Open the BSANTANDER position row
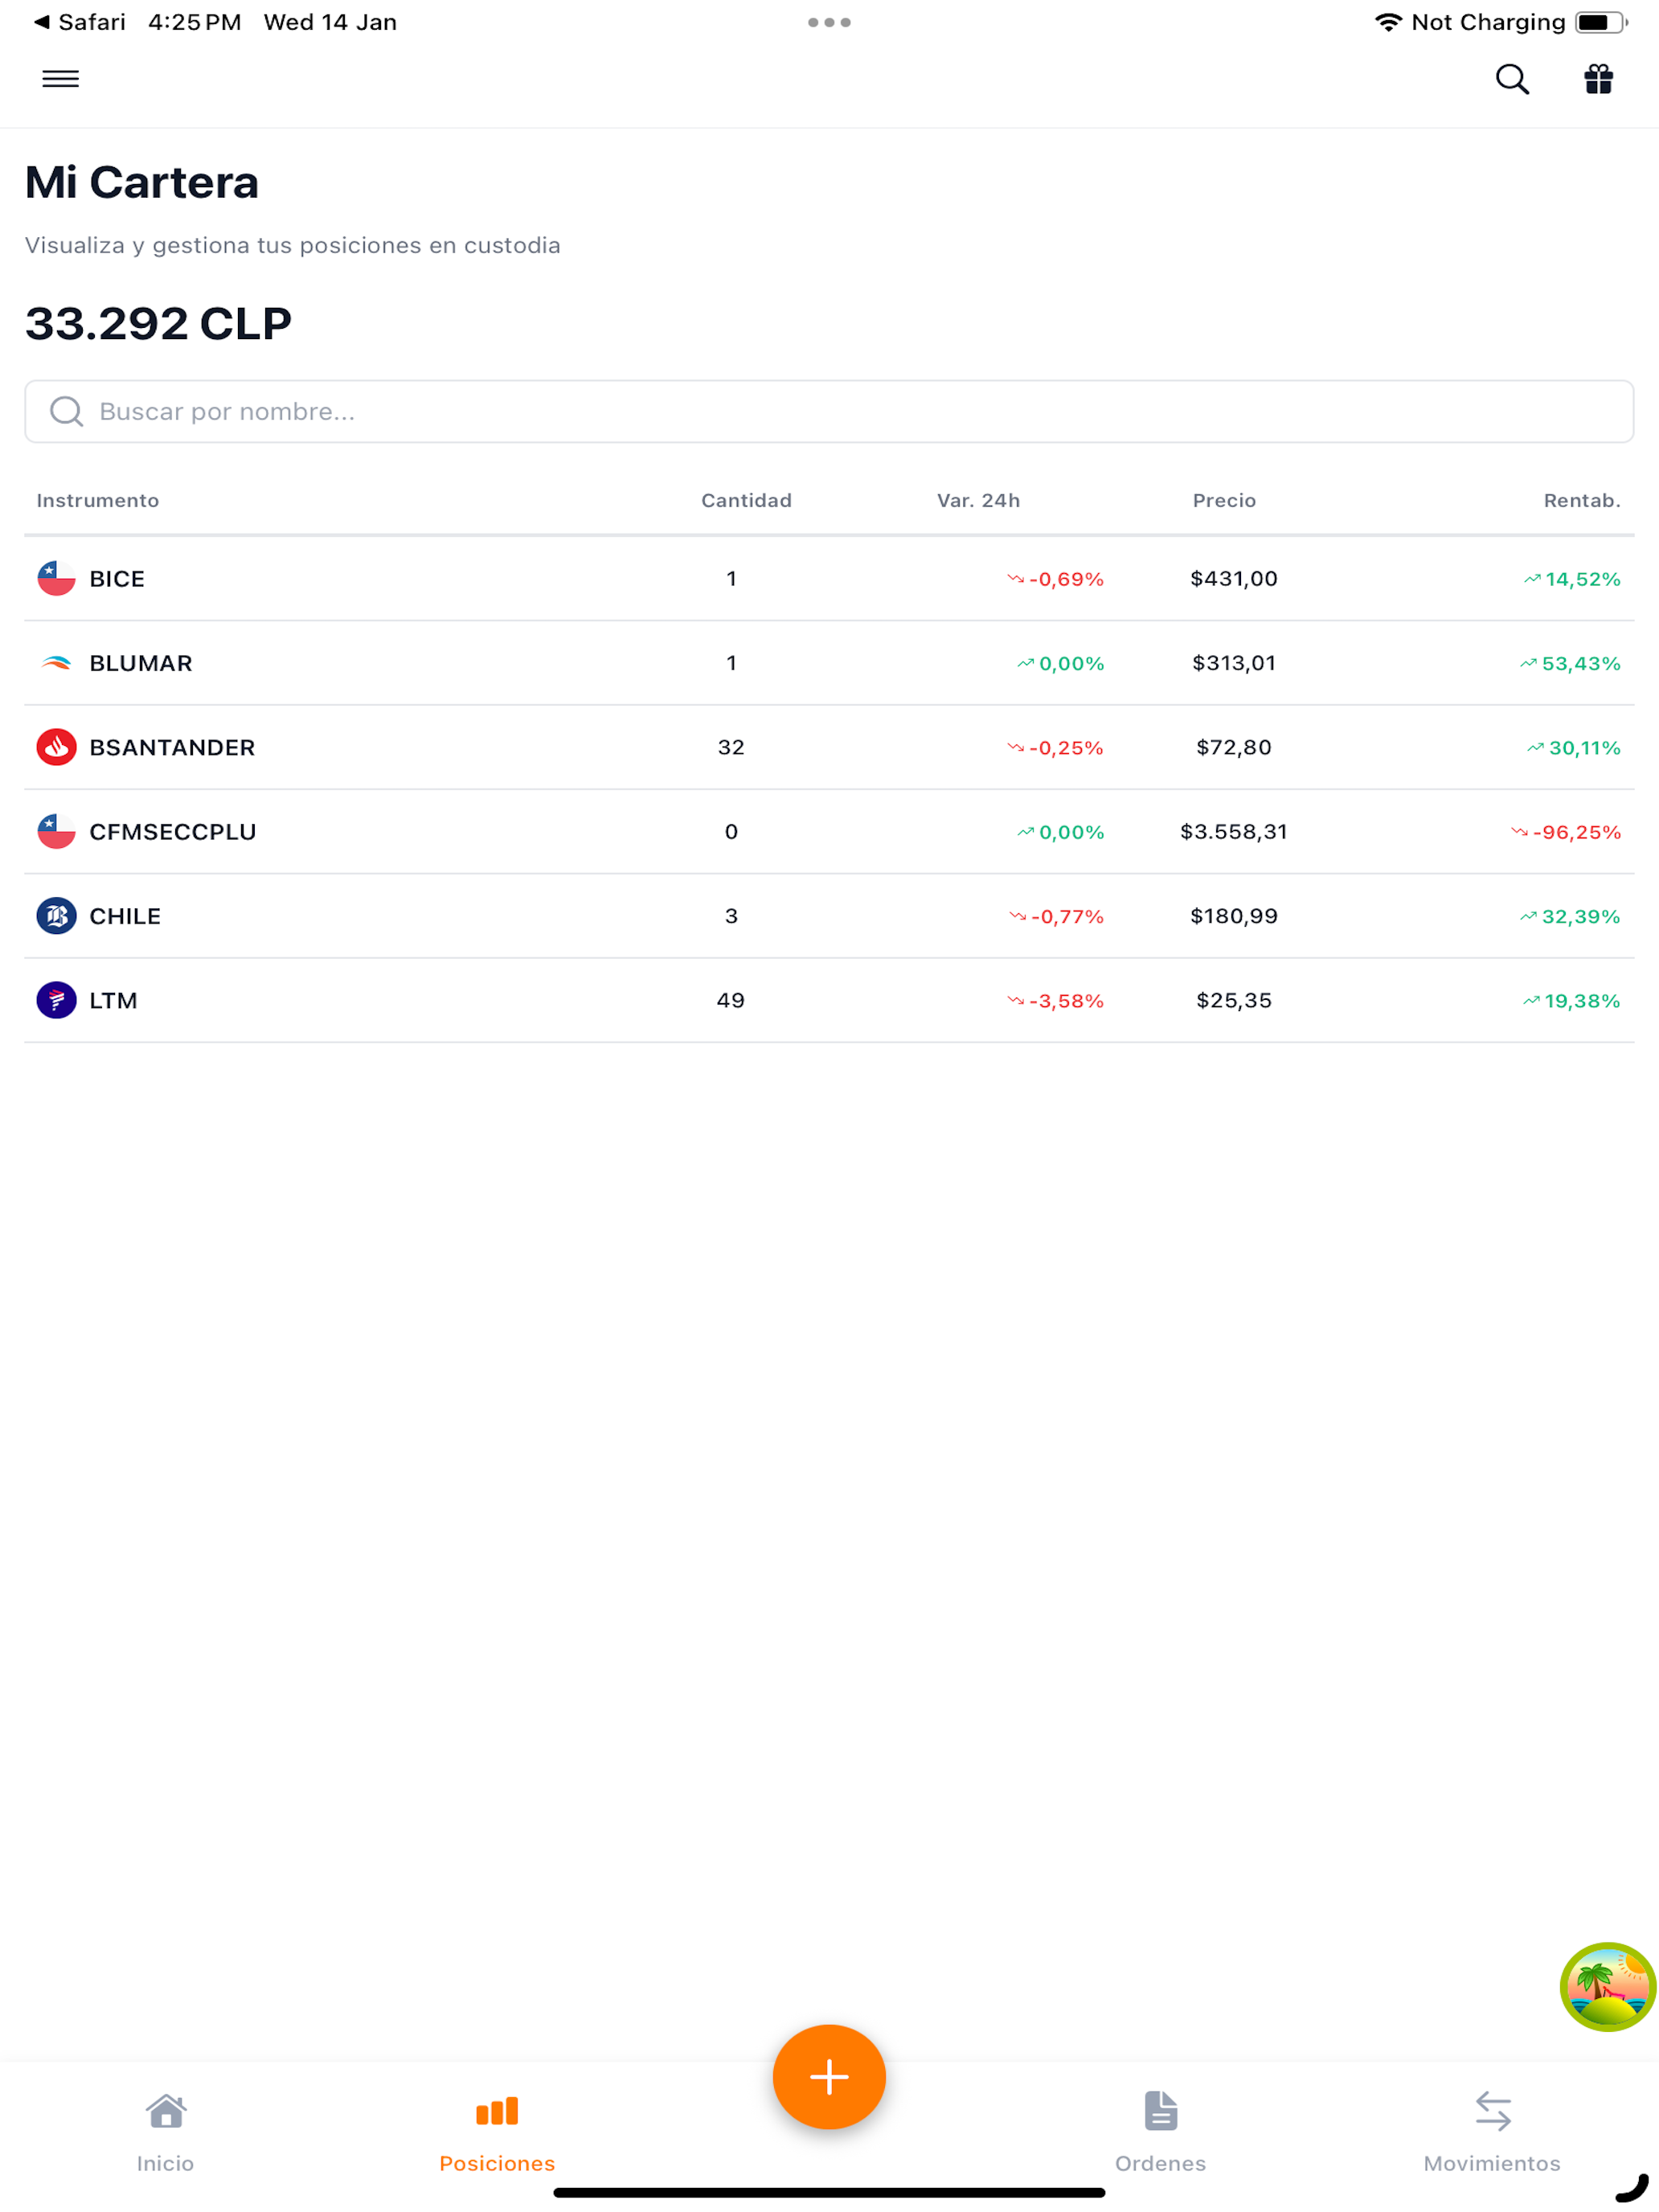The image size is (1659, 2212). pyautogui.click(x=829, y=747)
